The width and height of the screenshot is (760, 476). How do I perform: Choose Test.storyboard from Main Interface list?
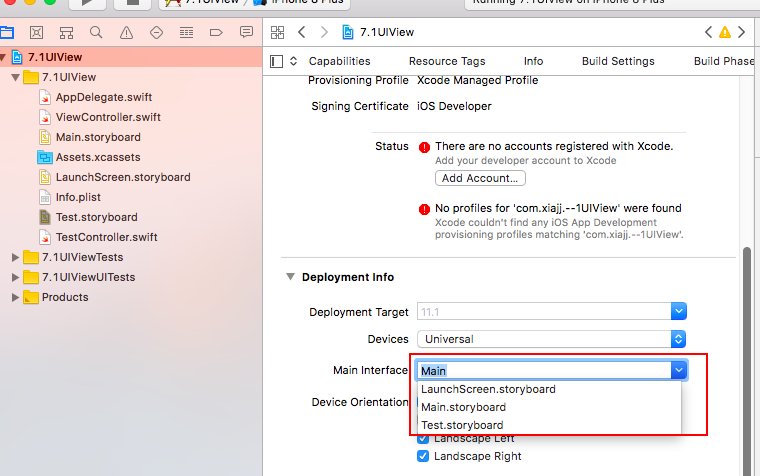[x=462, y=425]
